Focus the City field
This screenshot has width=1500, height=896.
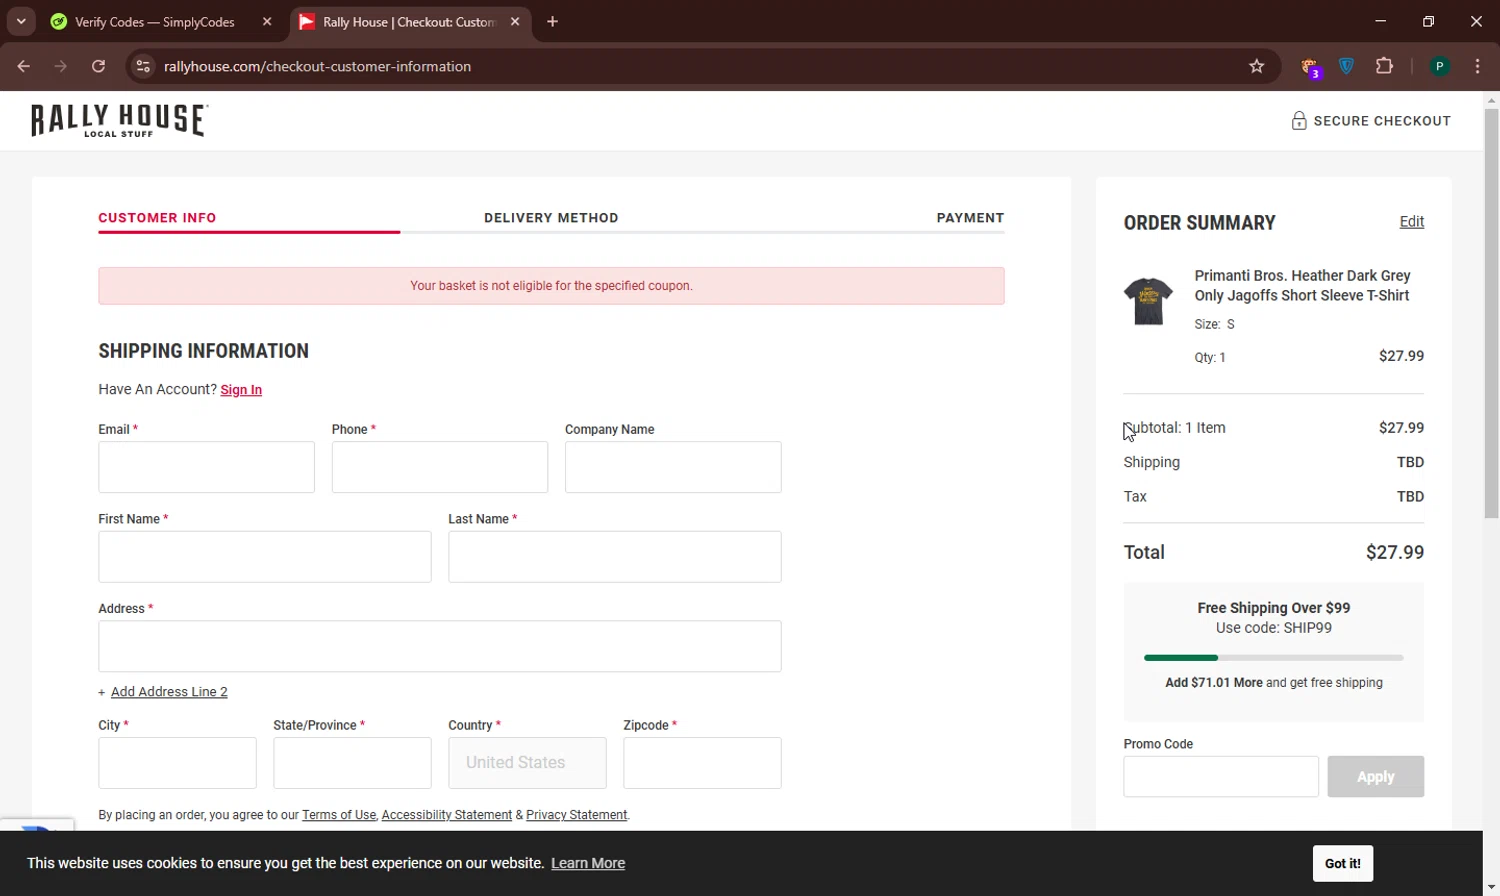pyautogui.click(x=177, y=763)
